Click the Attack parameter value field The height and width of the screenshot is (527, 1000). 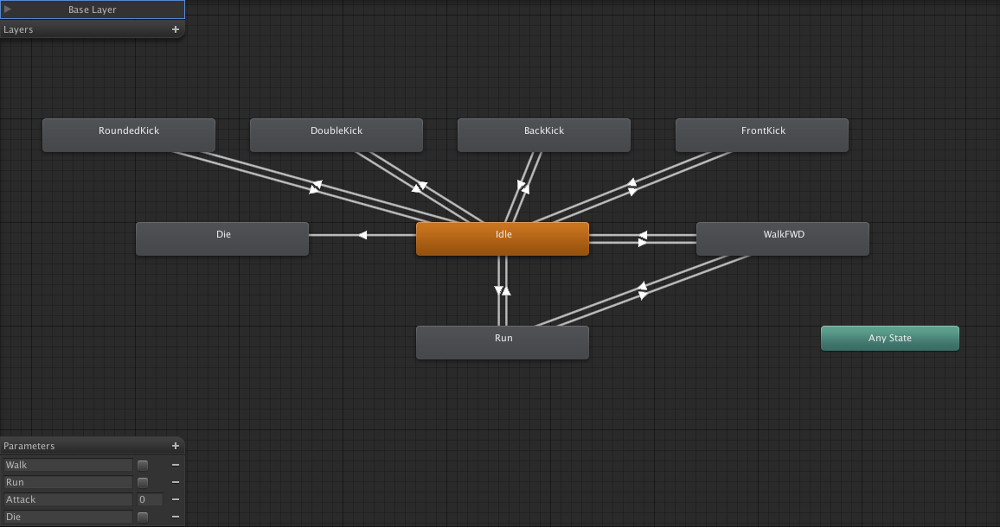[150, 500]
